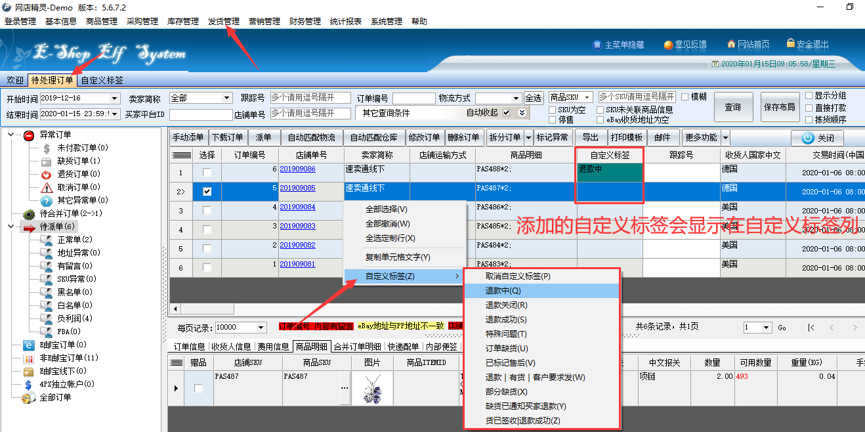The height and width of the screenshot is (432, 865).
Task: Click the abnormal orders red stop icon
Action: tap(29, 136)
